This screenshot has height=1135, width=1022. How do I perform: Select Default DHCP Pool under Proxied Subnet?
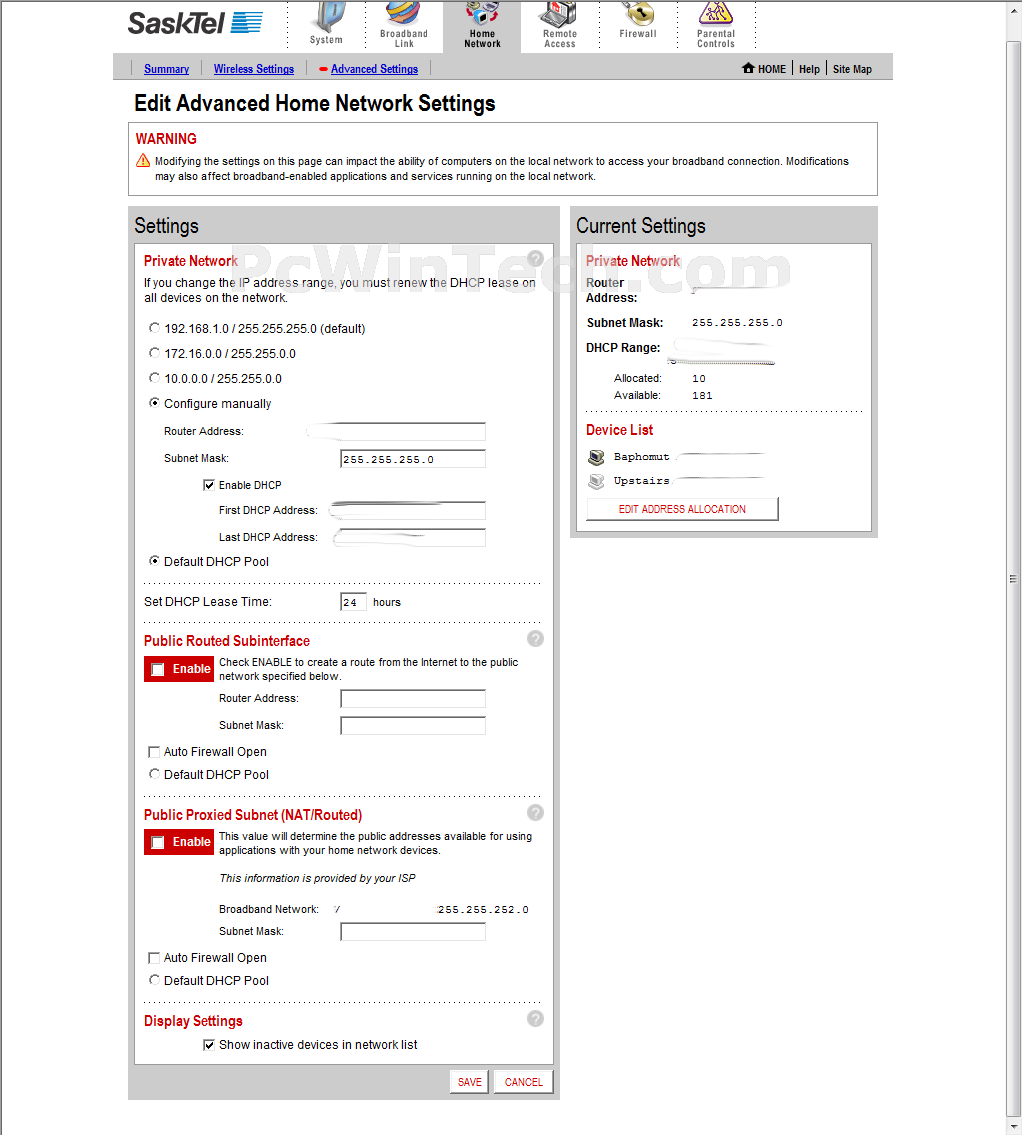point(154,979)
